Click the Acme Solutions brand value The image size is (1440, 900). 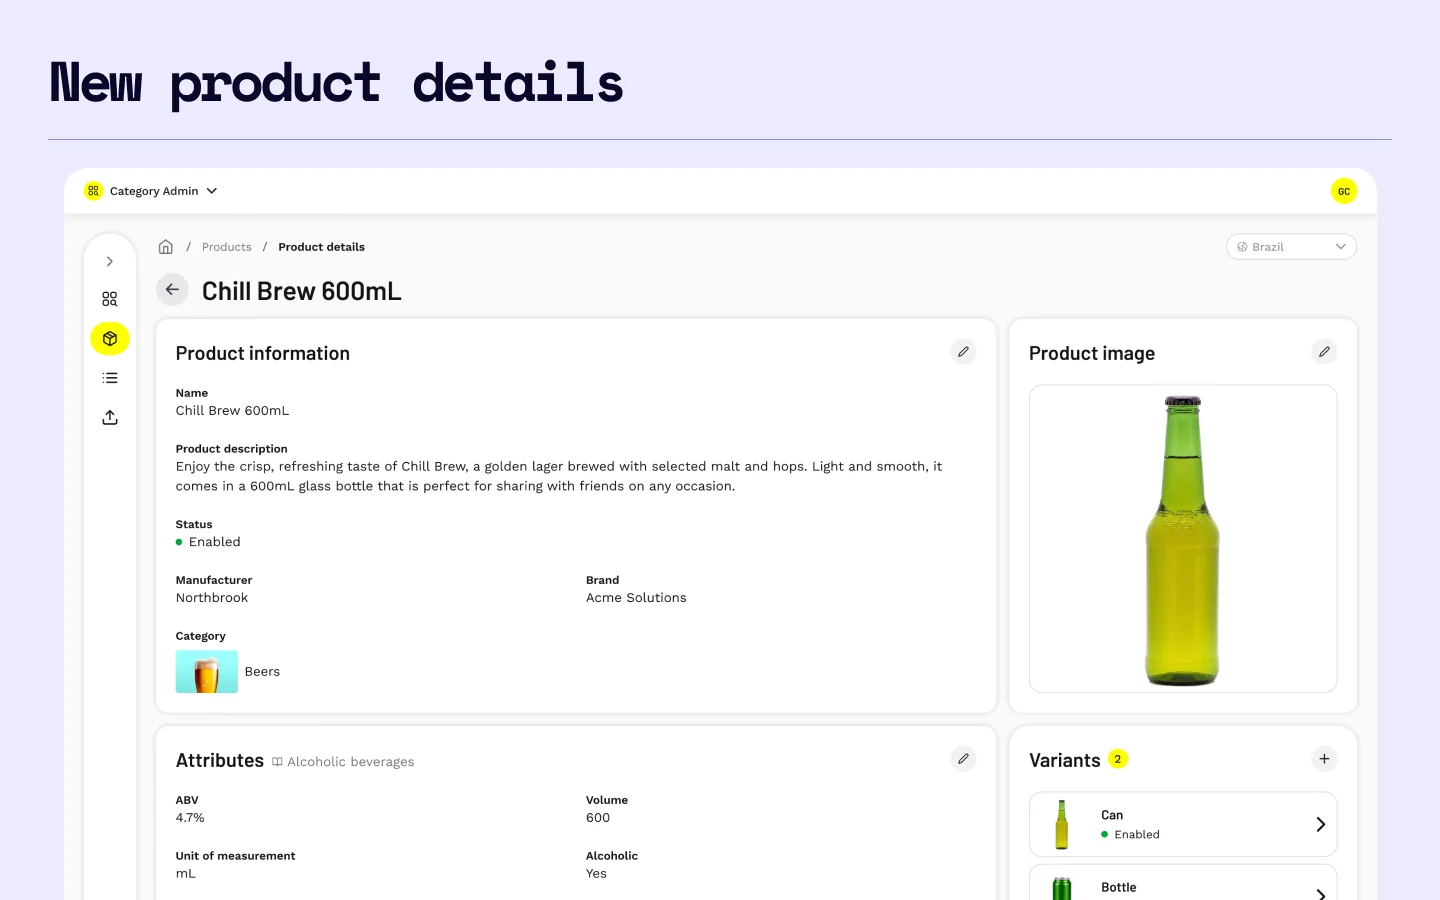click(x=636, y=598)
